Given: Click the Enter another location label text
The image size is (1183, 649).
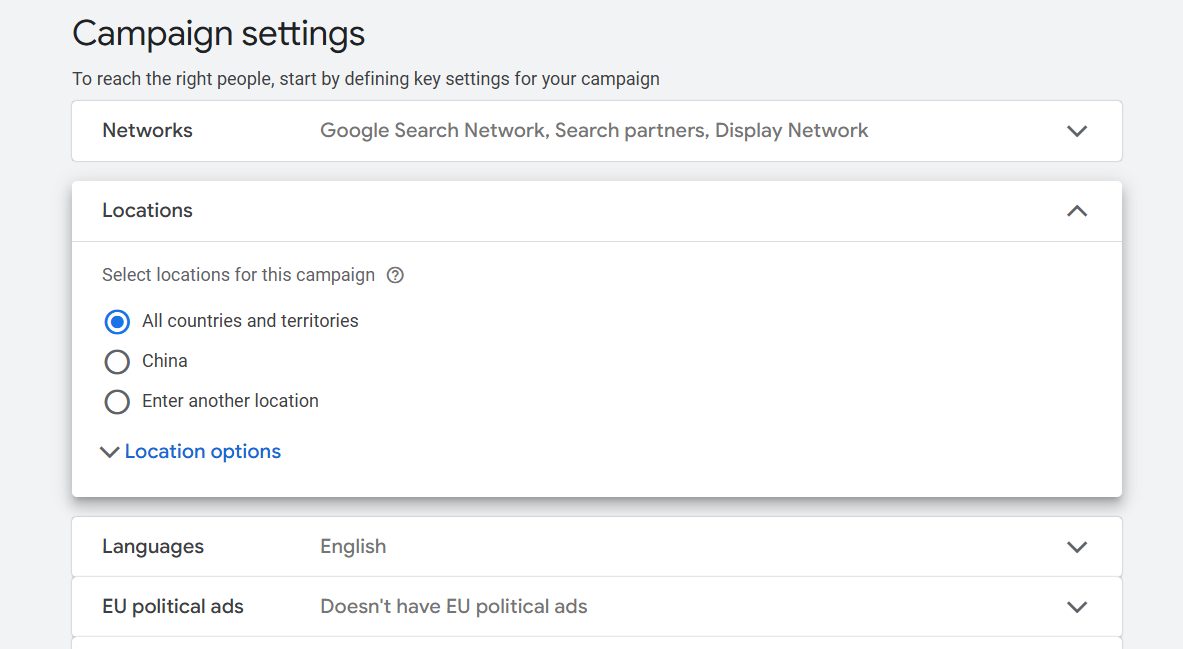Looking at the screenshot, I should click(230, 401).
